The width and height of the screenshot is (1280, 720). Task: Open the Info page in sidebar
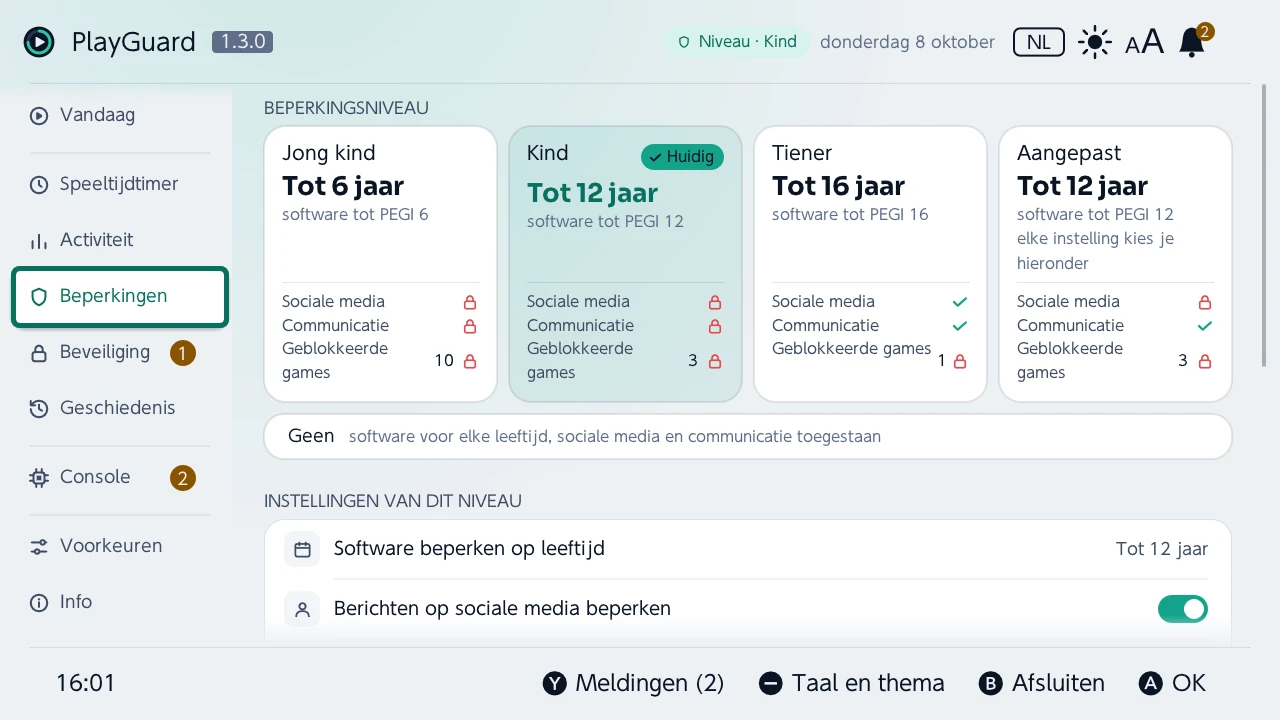(x=120, y=602)
